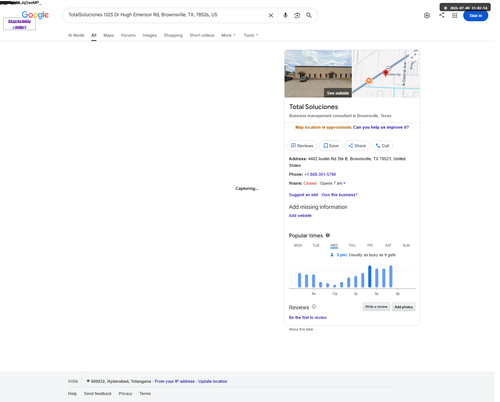The width and height of the screenshot is (500, 402).
Task: Click Add website link
Action: pyautogui.click(x=300, y=216)
